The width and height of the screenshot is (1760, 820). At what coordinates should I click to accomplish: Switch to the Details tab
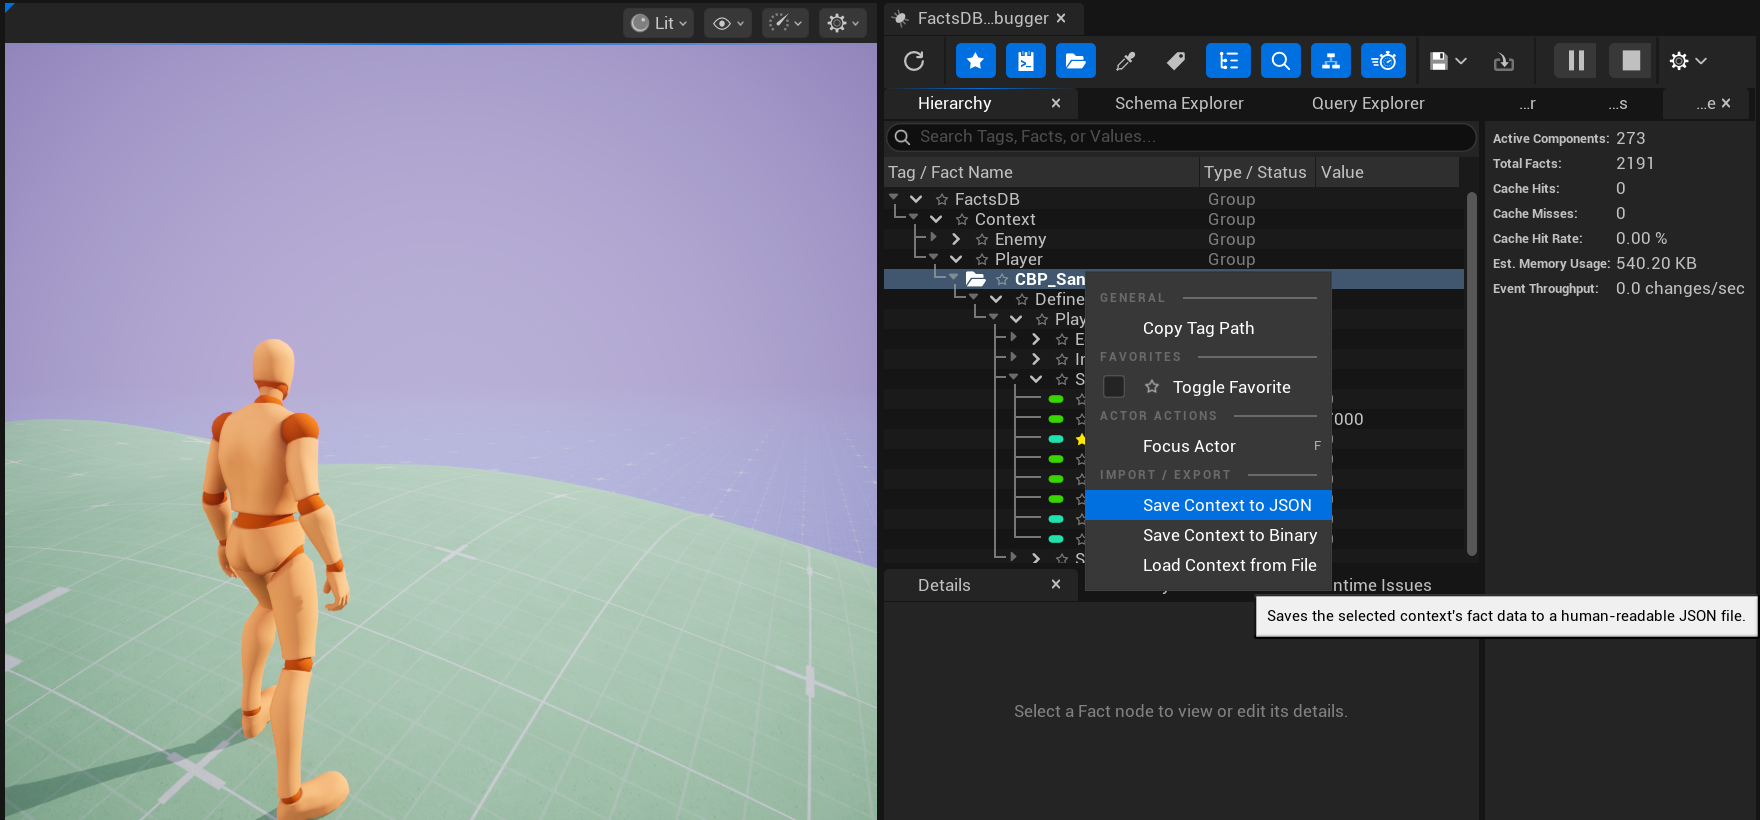click(x=944, y=585)
